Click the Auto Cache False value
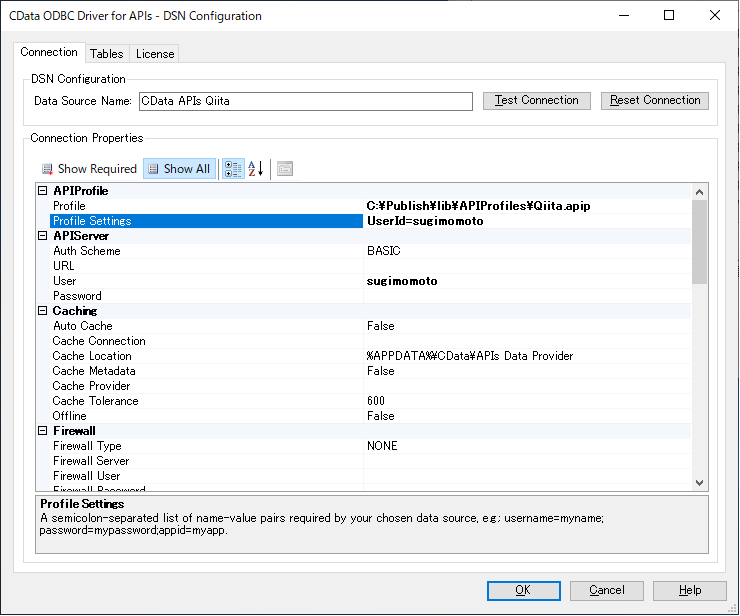Image resolution: width=740 pixels, height=616 pixels. click(x=380, y=326)
